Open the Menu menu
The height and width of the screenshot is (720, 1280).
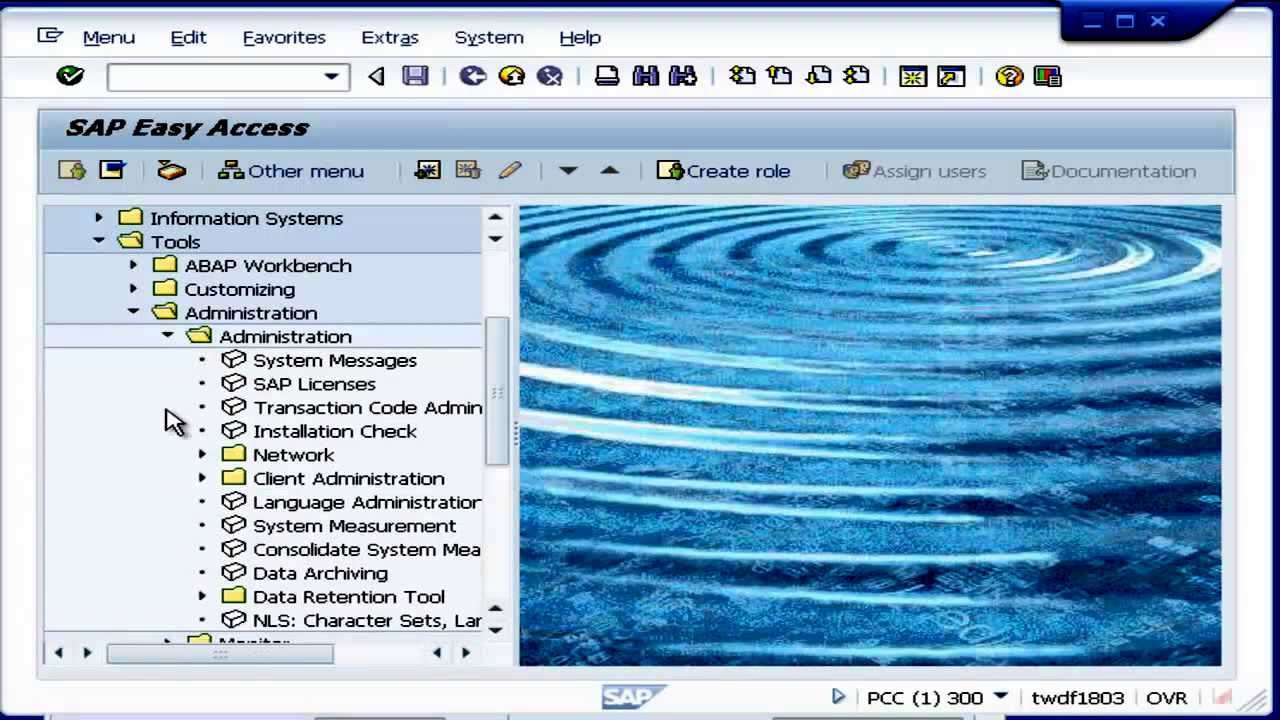coord(109,37)
